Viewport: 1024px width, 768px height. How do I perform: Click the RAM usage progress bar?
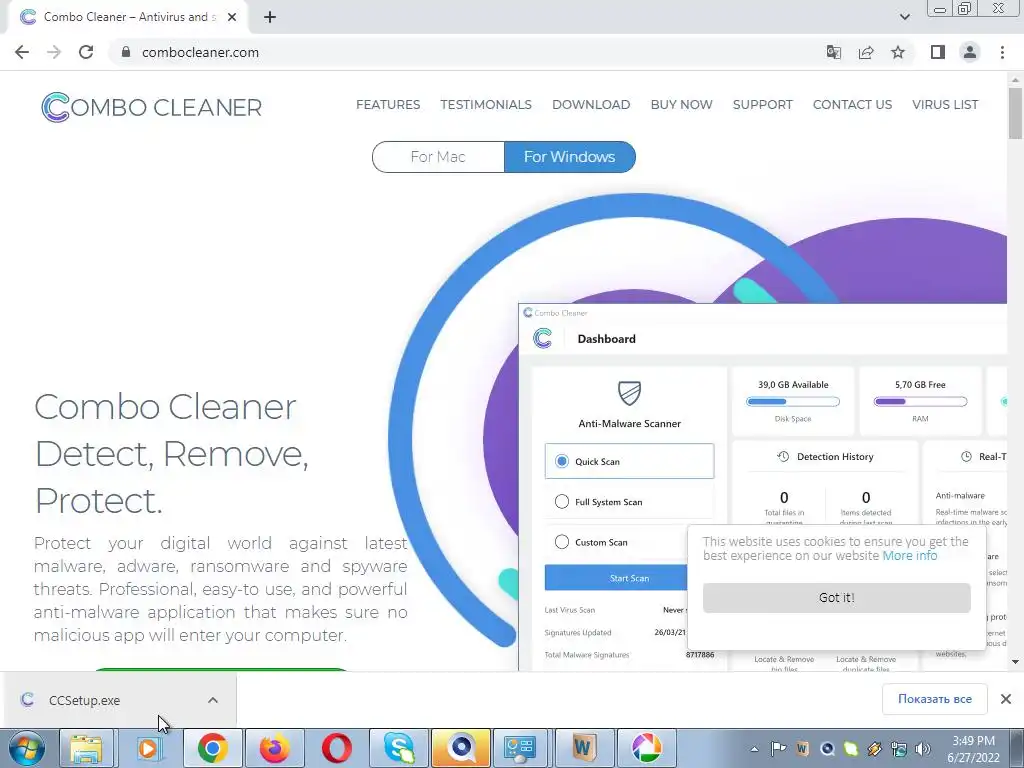[x=920, y=402]
